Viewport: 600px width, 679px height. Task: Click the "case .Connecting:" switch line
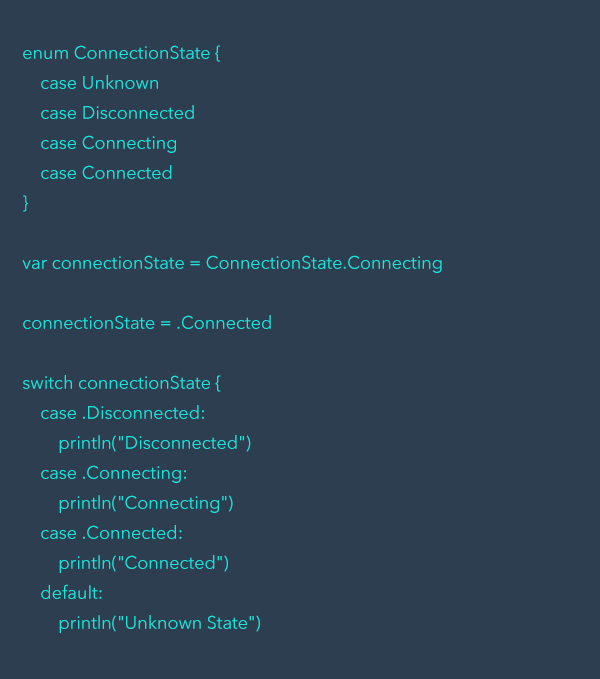click(113, 473)
